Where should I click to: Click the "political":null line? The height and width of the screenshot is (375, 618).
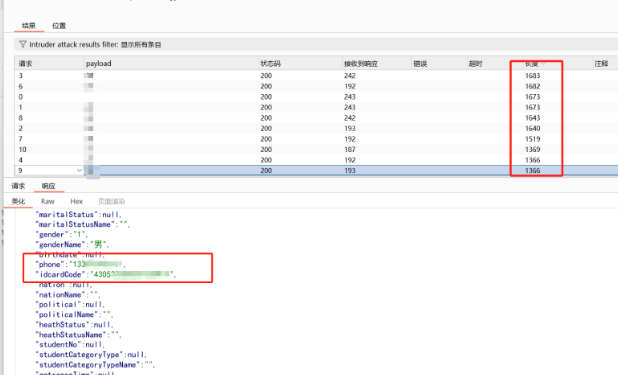tap(71, 304)
